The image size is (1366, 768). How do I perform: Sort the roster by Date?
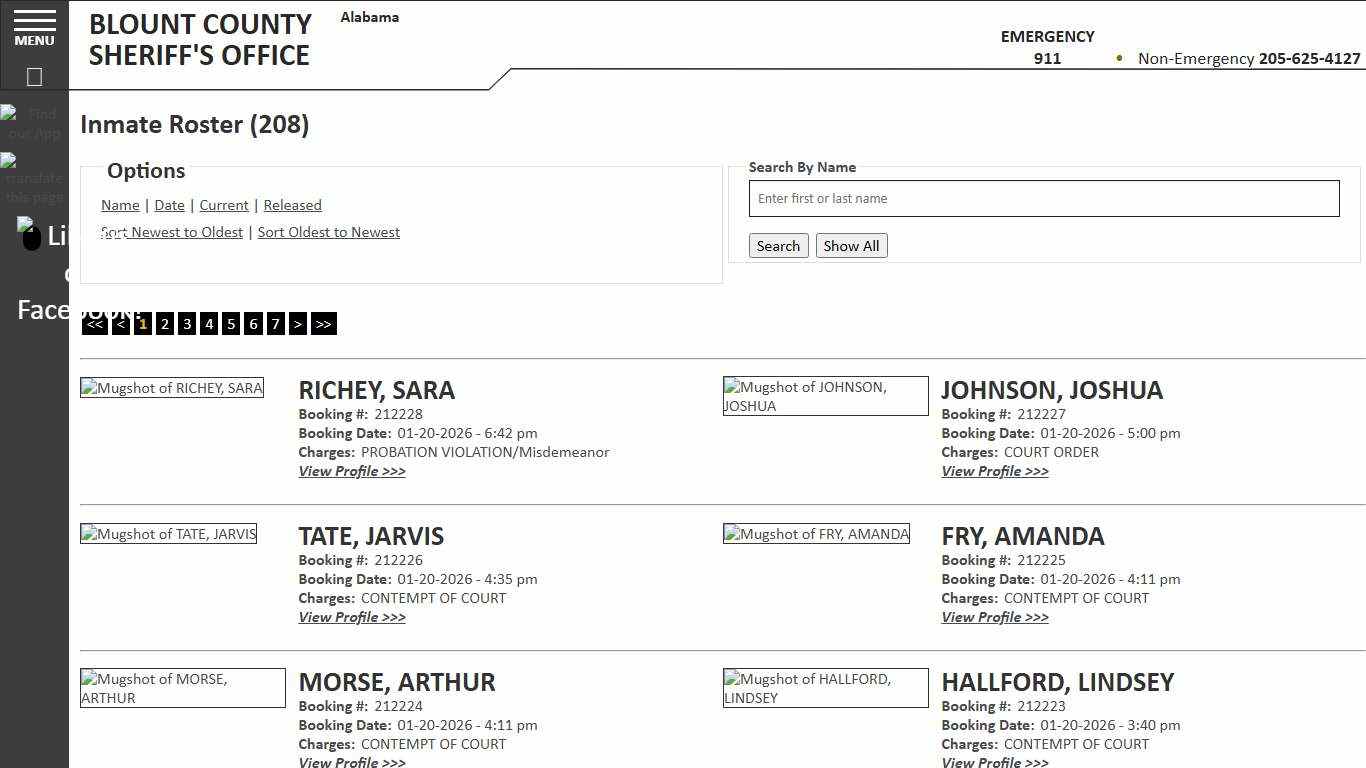169,205
